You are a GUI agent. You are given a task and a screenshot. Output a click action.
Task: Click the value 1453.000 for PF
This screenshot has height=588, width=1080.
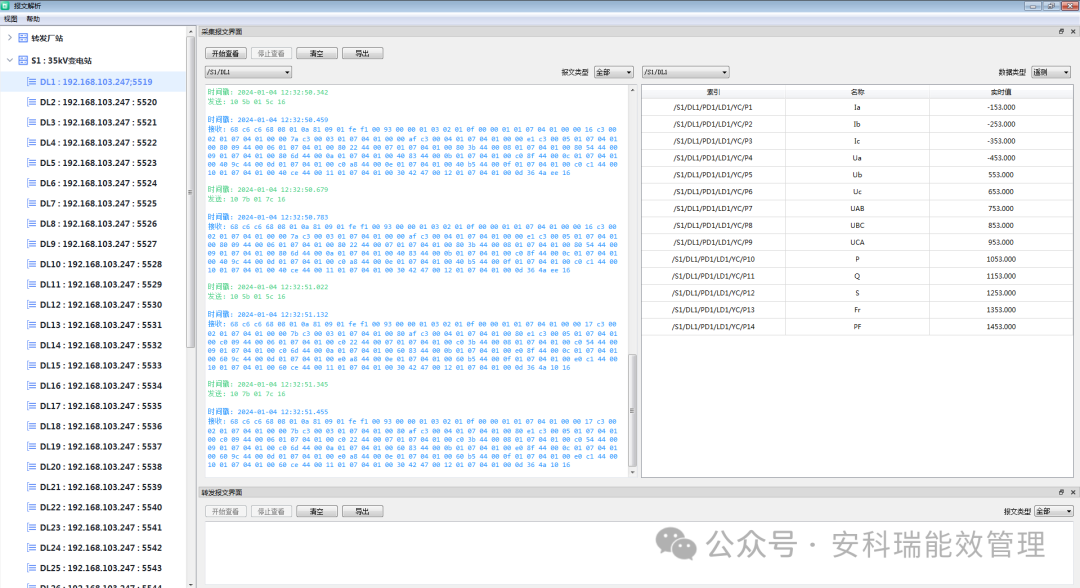click(x=1001, y=326)
